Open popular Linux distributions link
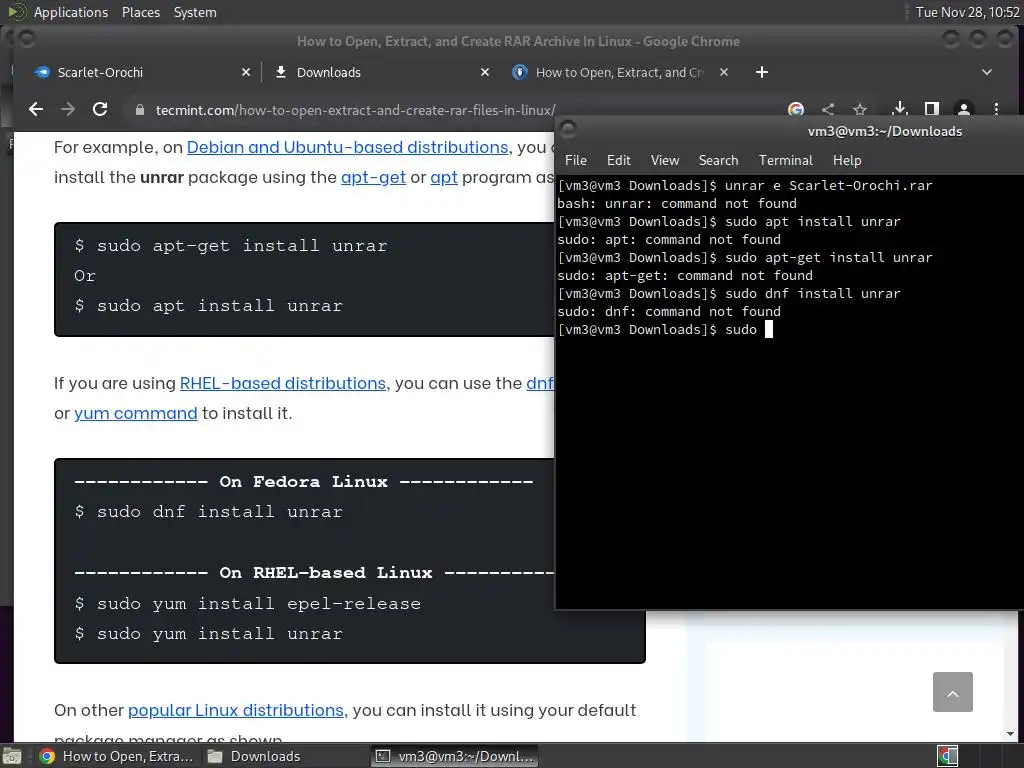This screenshot has width=1024, height=768. point(236,710)
